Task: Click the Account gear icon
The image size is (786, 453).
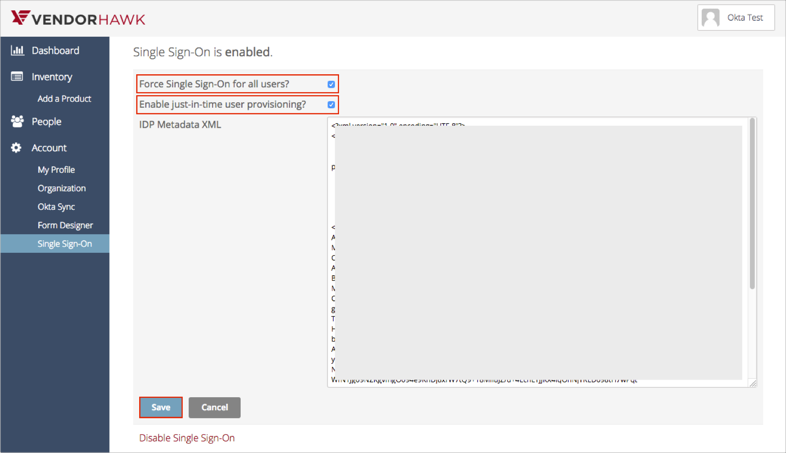Action: 17,148
